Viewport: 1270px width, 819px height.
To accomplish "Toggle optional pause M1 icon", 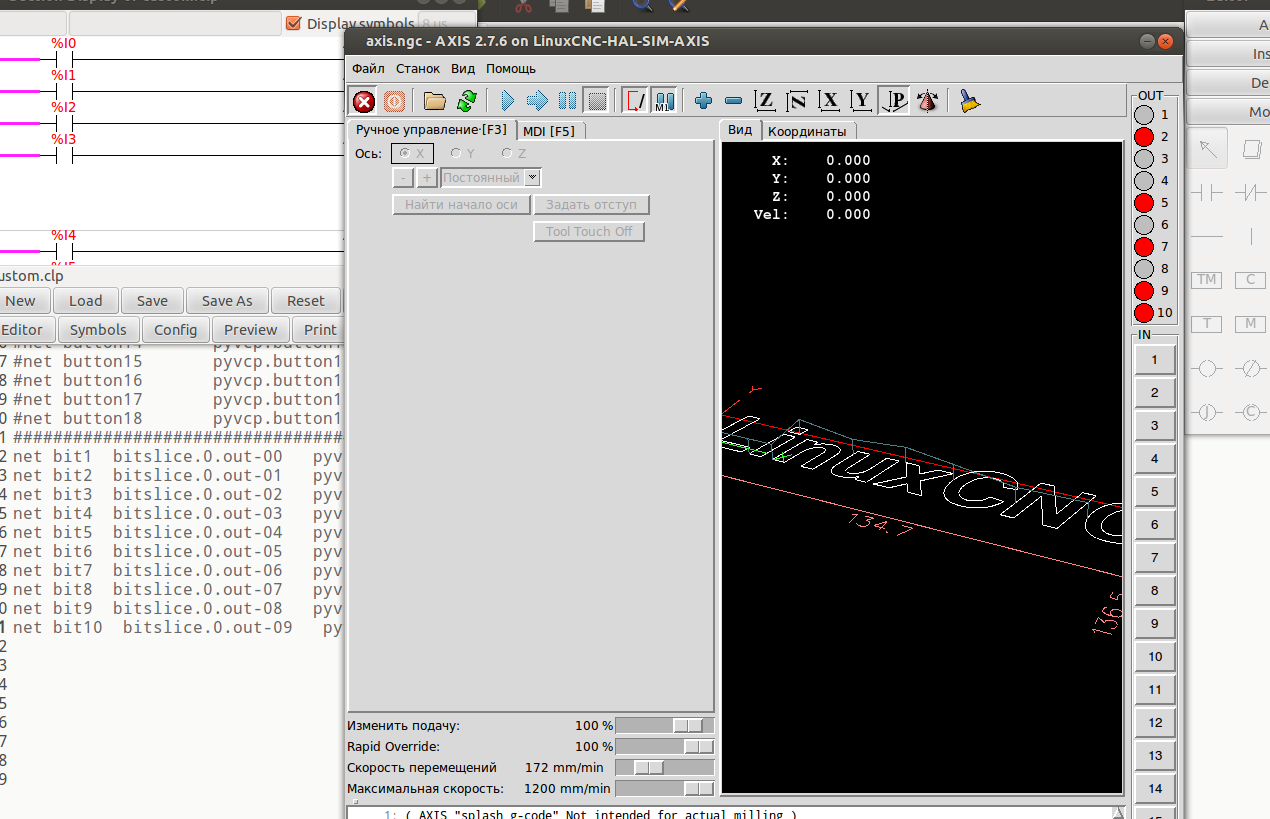I will pyautogui.click(x=665, y=101).
